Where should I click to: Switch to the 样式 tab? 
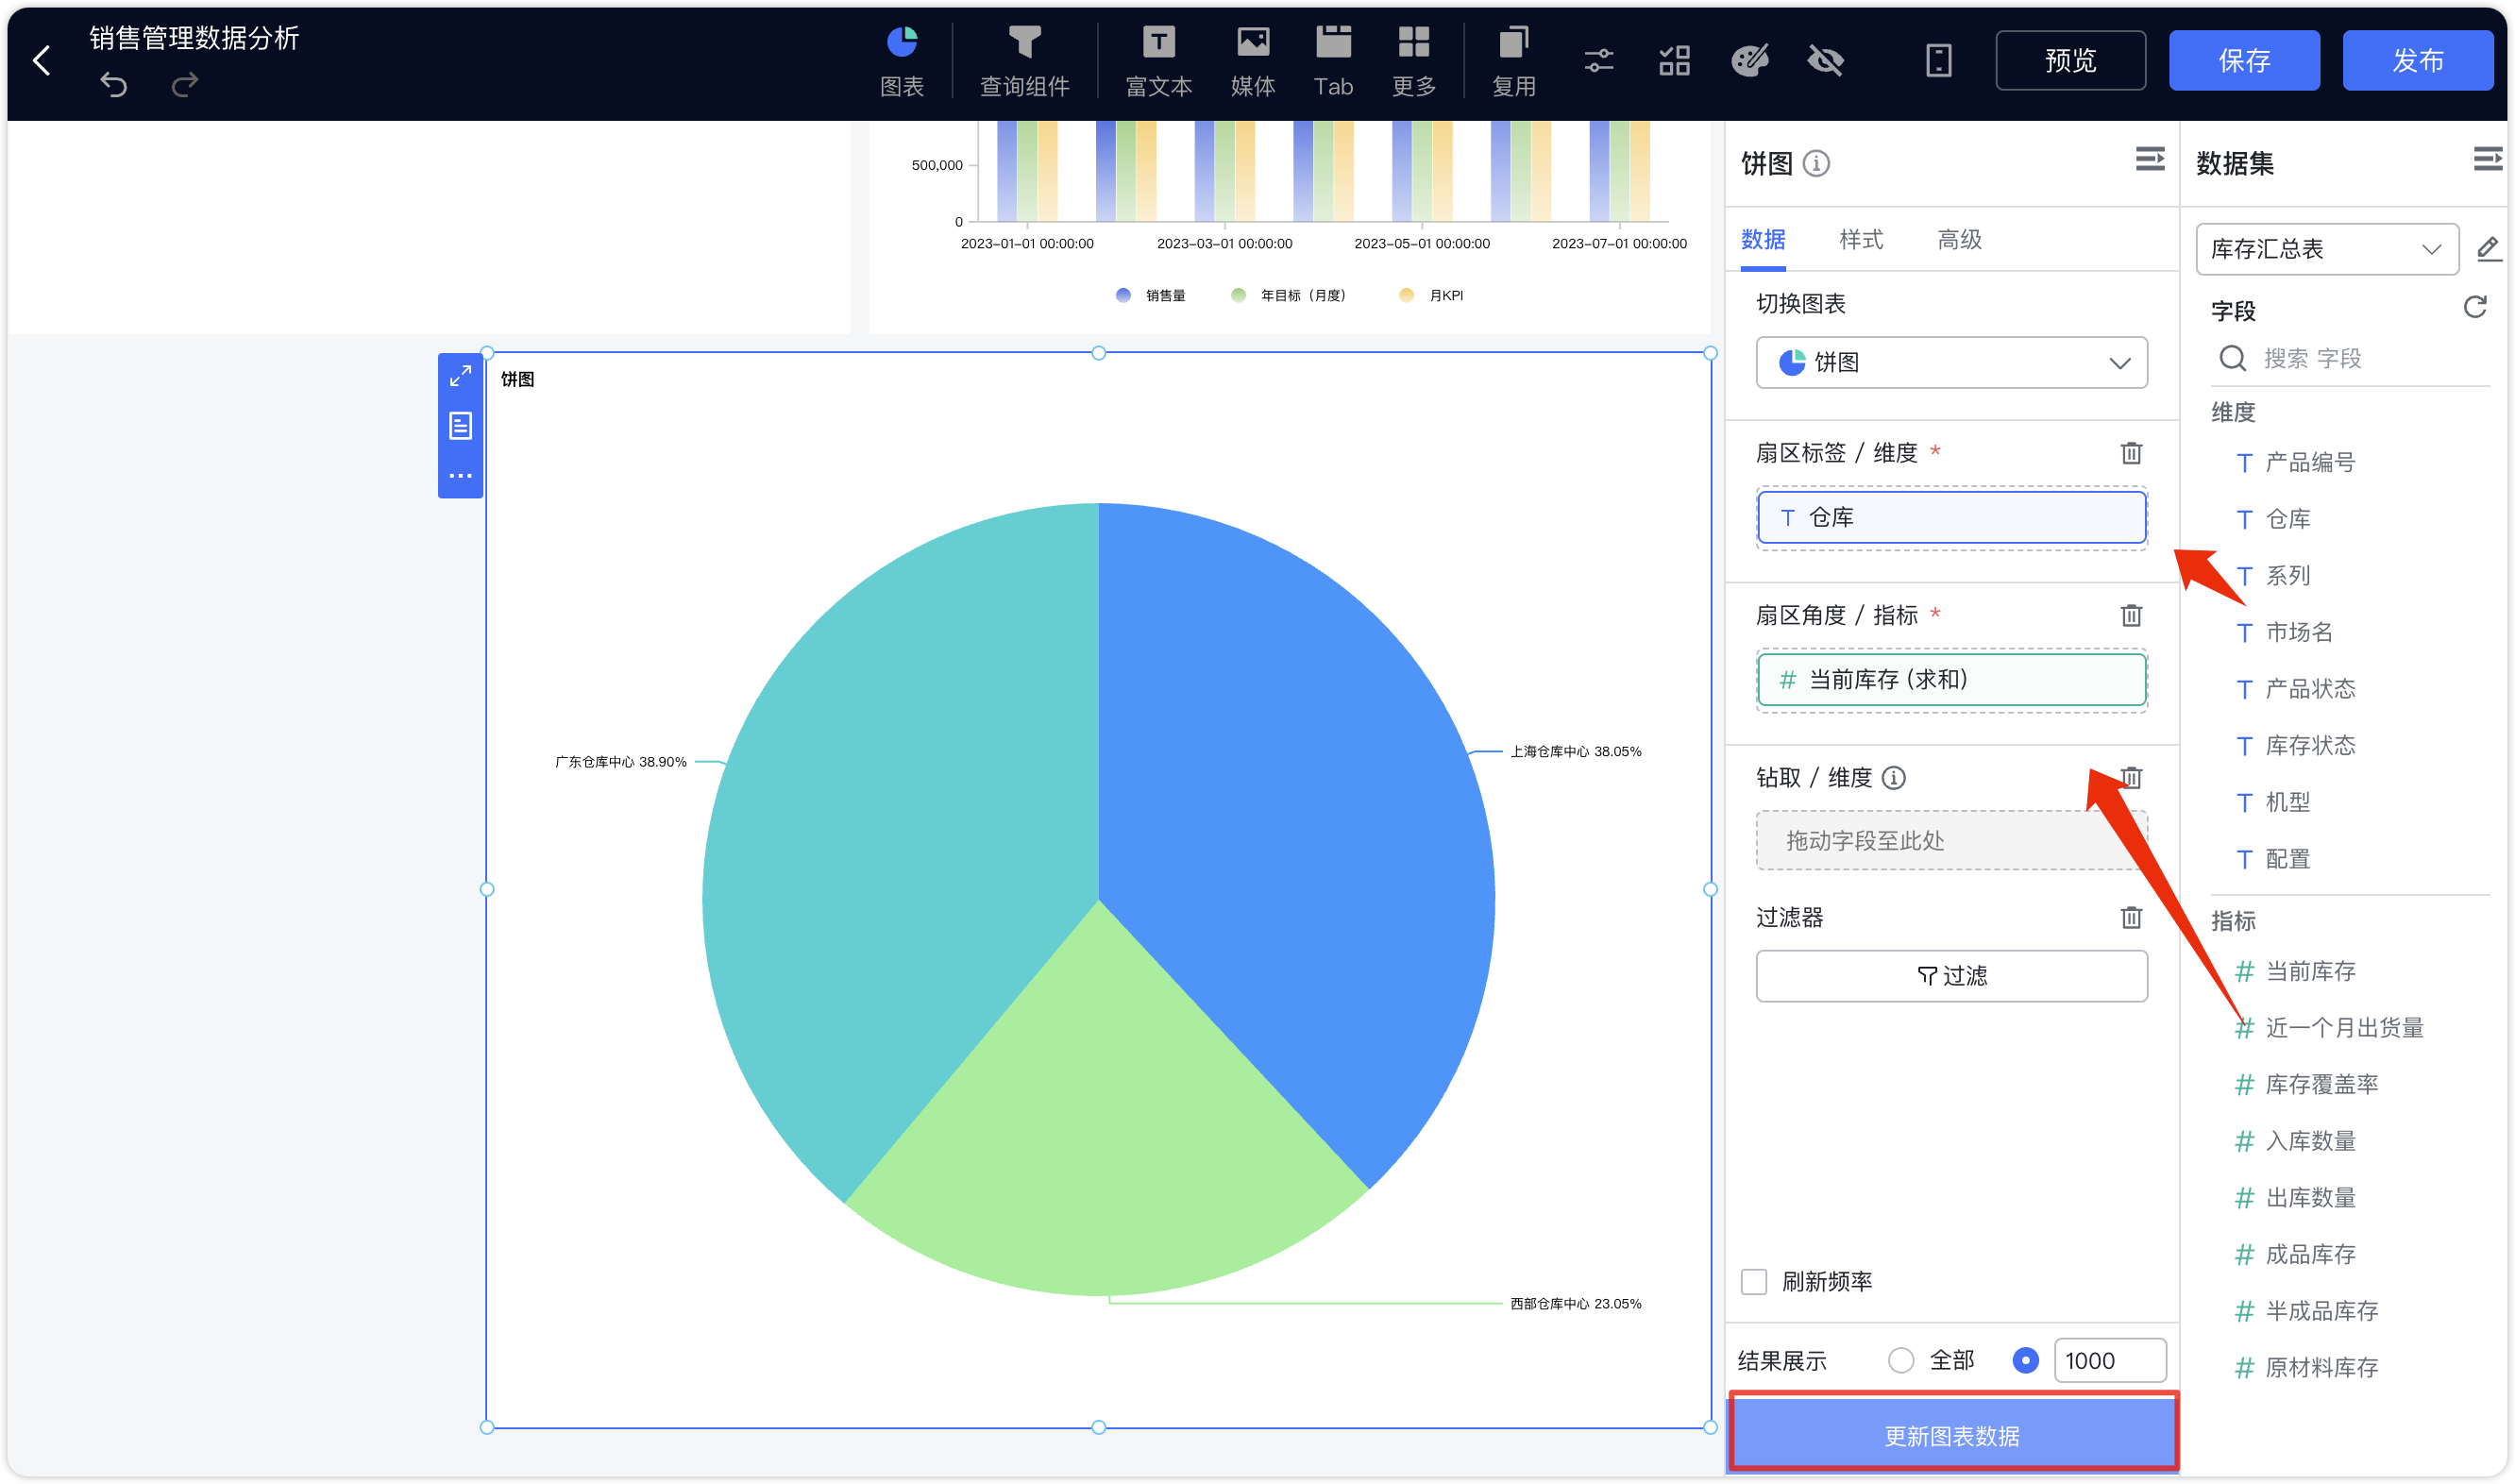[1861, 240]
